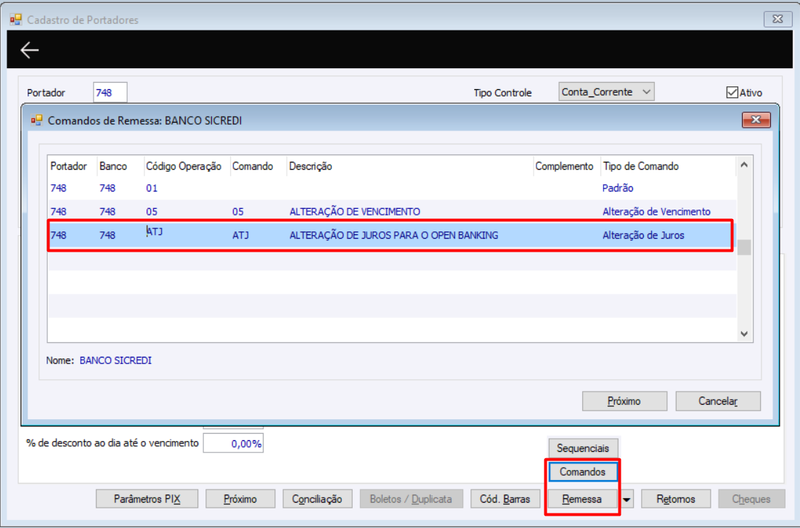Click the Cód. Barras button
This screenshot has height=528, width=800.
pyautogui.click(x=505, y=499)
